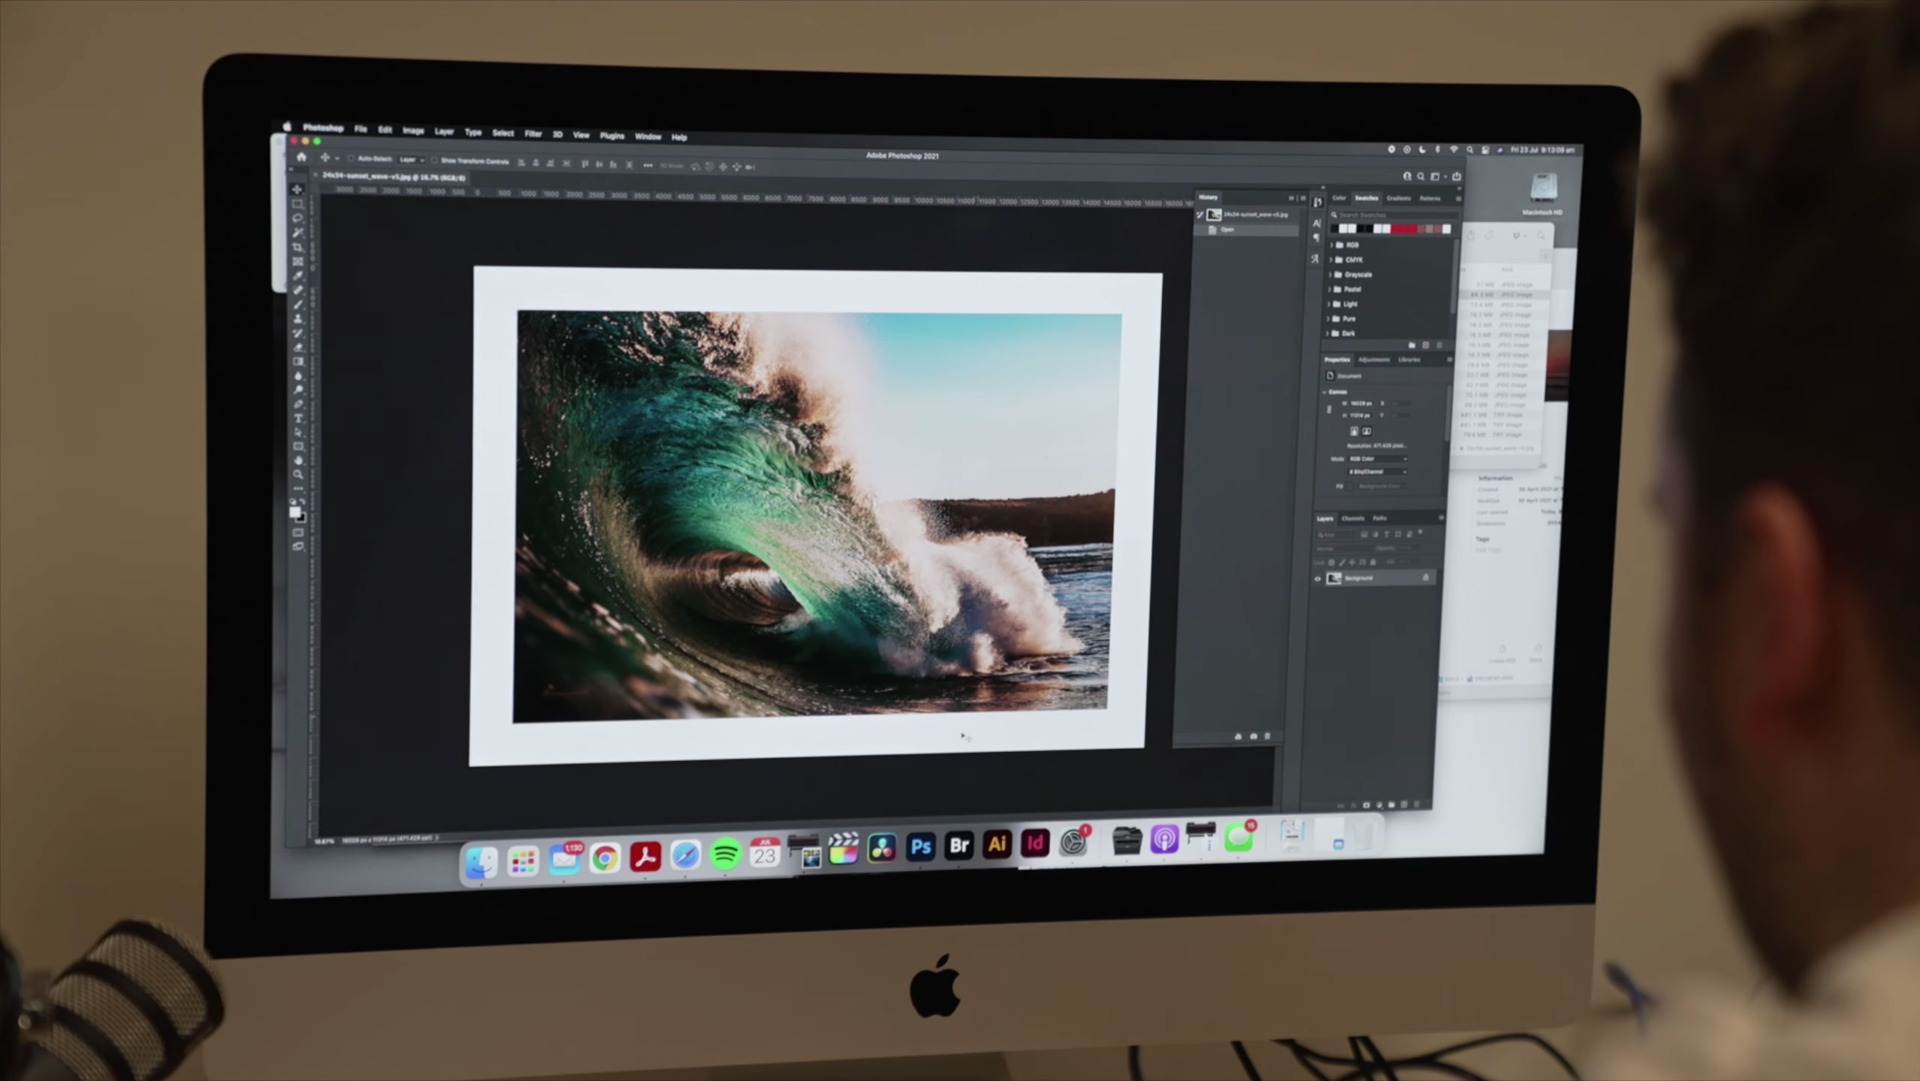Open the RGB Color mode dropdown
Image resolution: width=1920 pixels, height=1081 pixels.
pos(1377,459)
